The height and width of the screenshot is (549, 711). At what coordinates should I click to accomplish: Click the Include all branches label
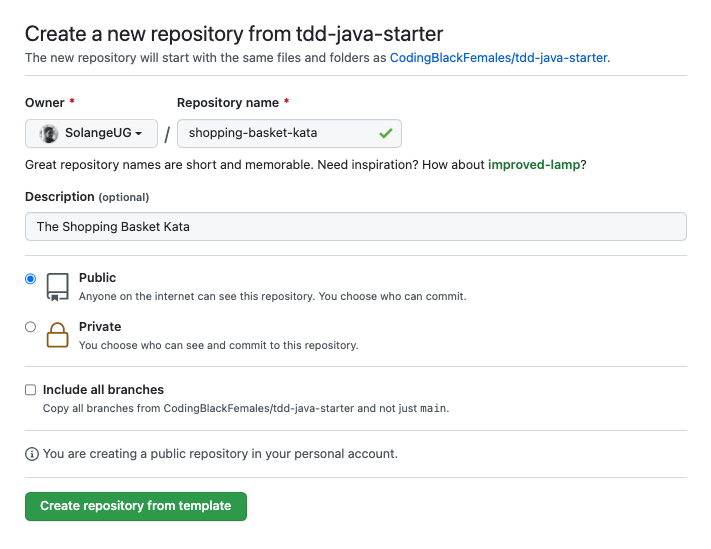[103, 390]
